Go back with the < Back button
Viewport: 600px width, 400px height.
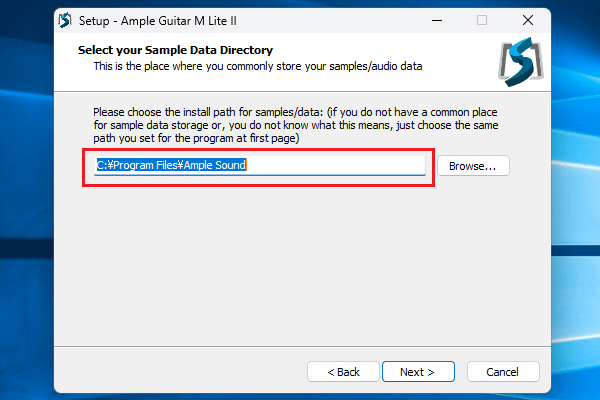click(x=343, y=372)
